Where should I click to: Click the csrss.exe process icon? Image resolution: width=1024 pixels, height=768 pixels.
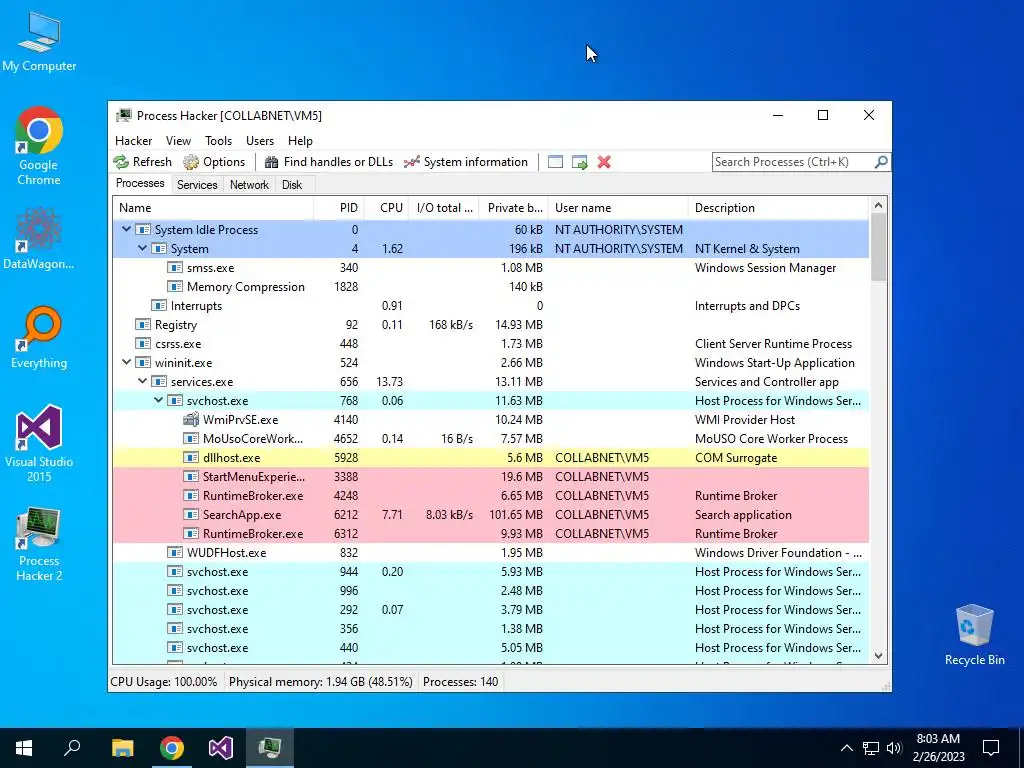142,344
